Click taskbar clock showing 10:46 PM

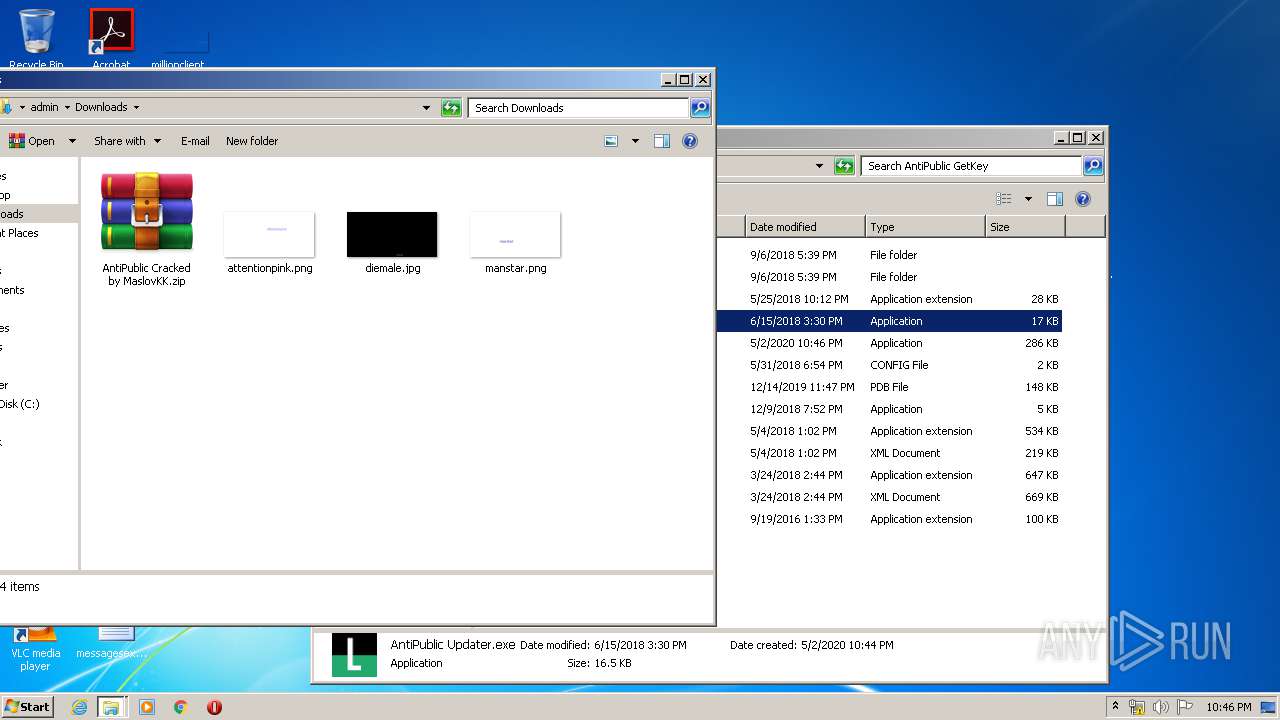(1229, 707)
